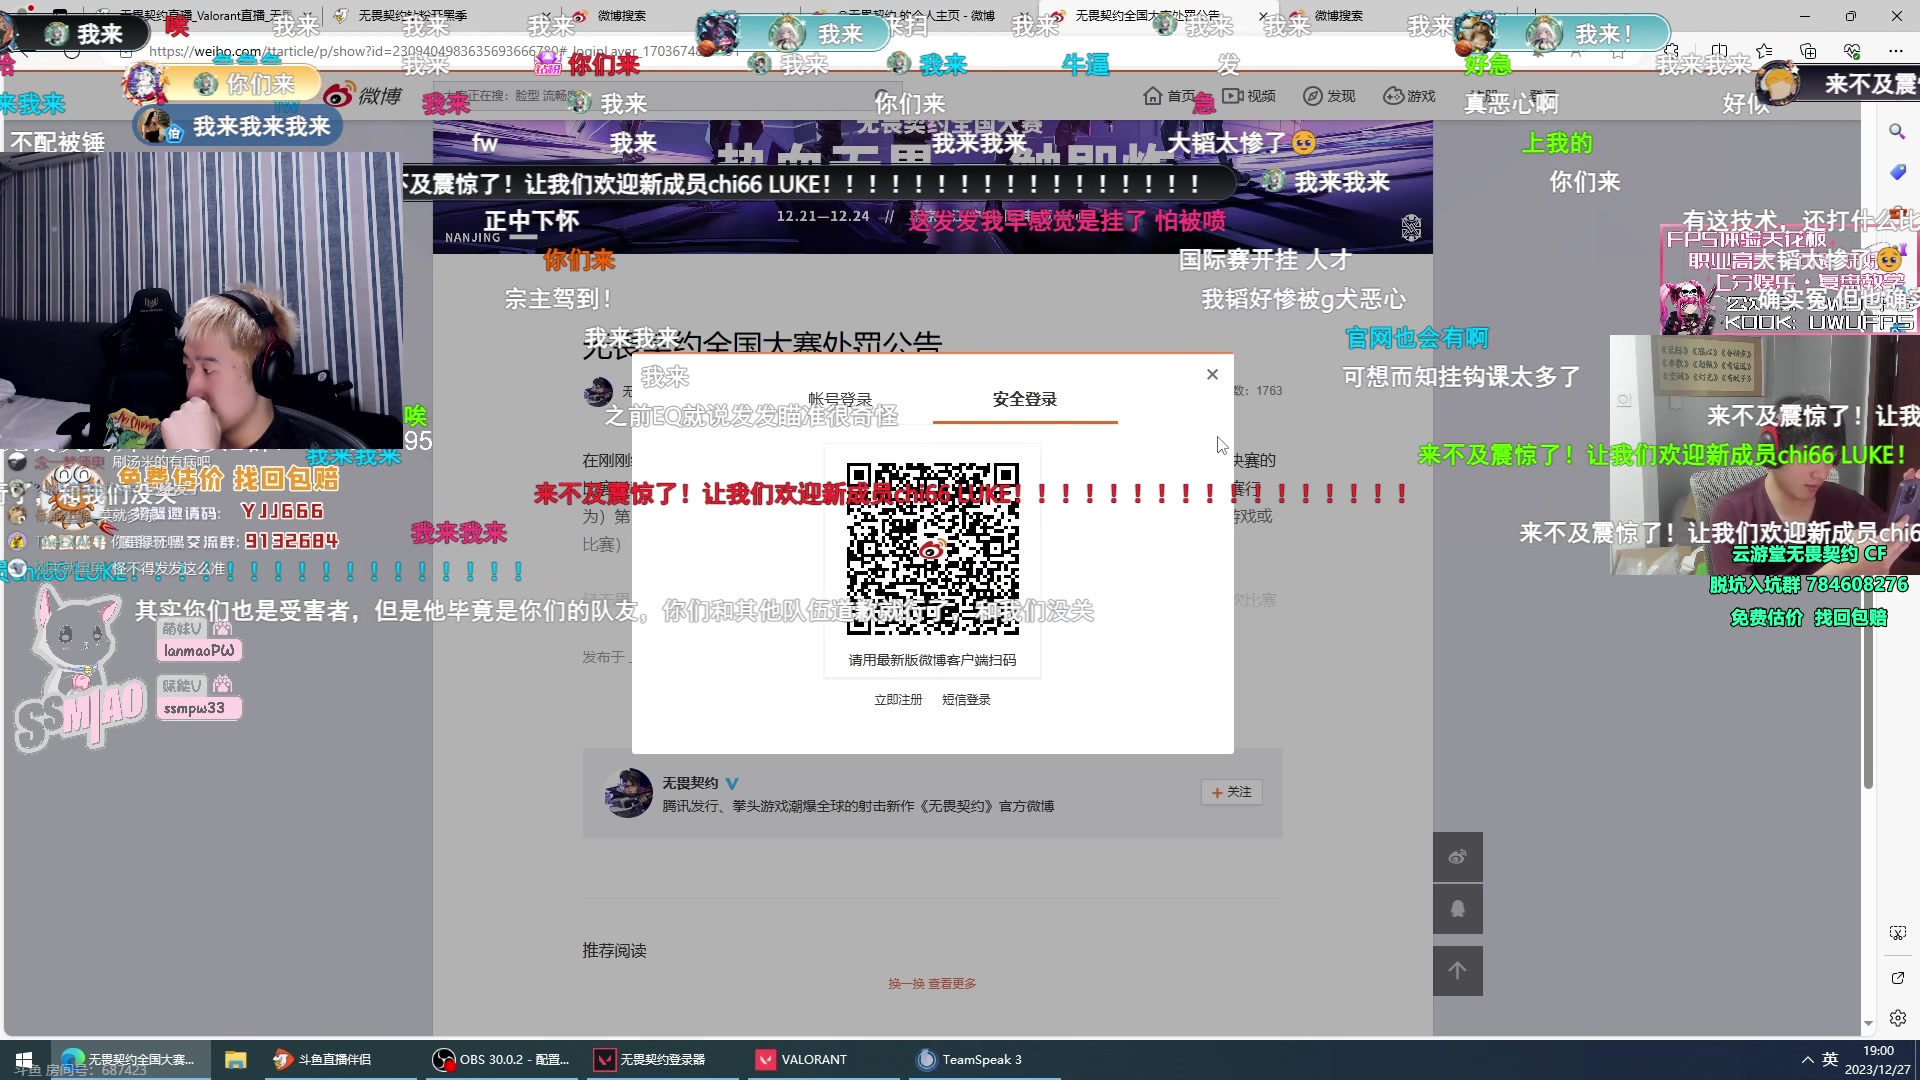
Task: Open Edge settings and more menu
Action: click(x=1896, y=51)
